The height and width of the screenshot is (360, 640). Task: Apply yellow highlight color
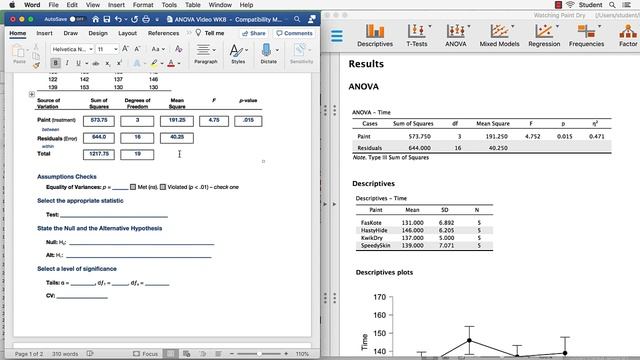(x=154, y=63)
